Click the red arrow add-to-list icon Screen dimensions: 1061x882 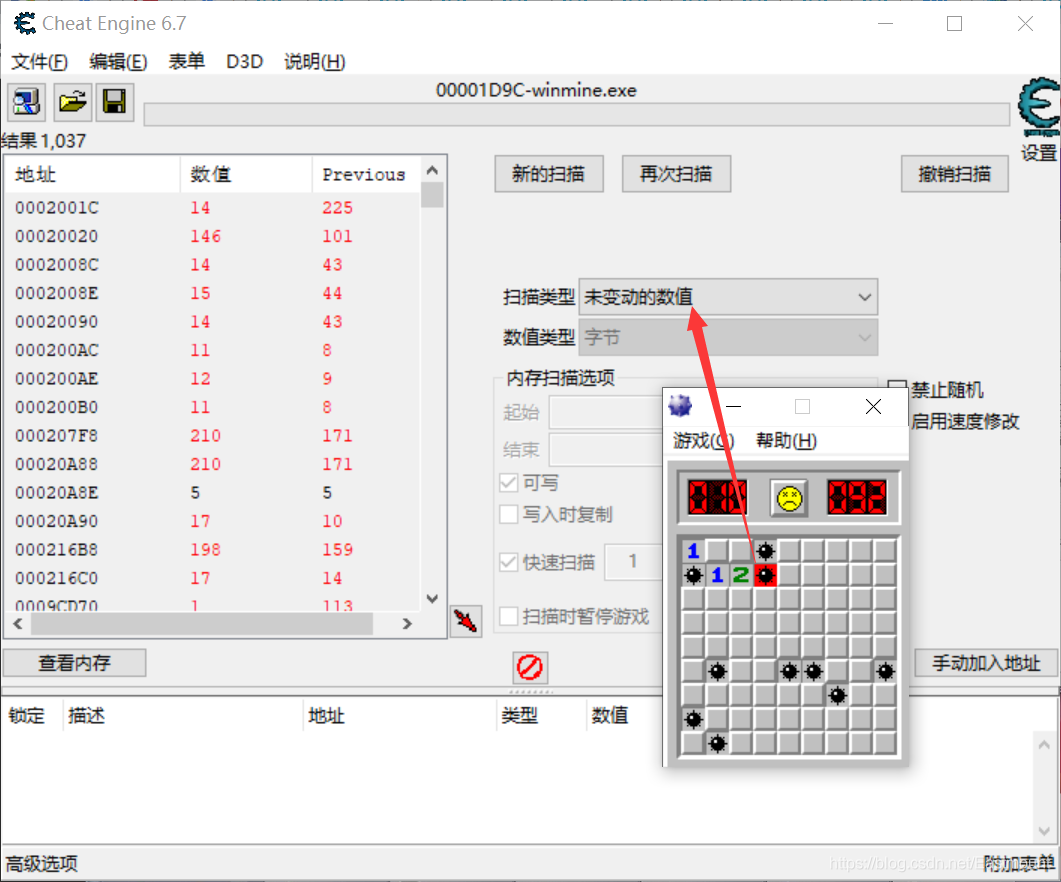(466, 621)
